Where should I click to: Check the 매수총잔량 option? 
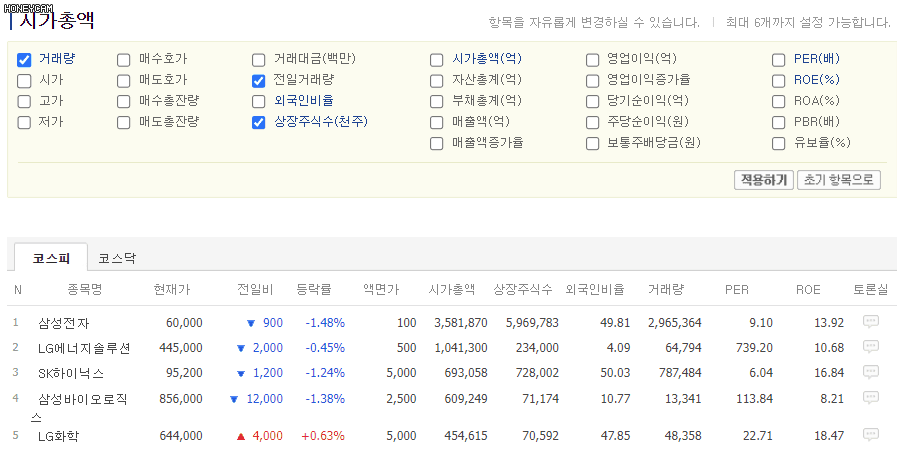point(124,102)
